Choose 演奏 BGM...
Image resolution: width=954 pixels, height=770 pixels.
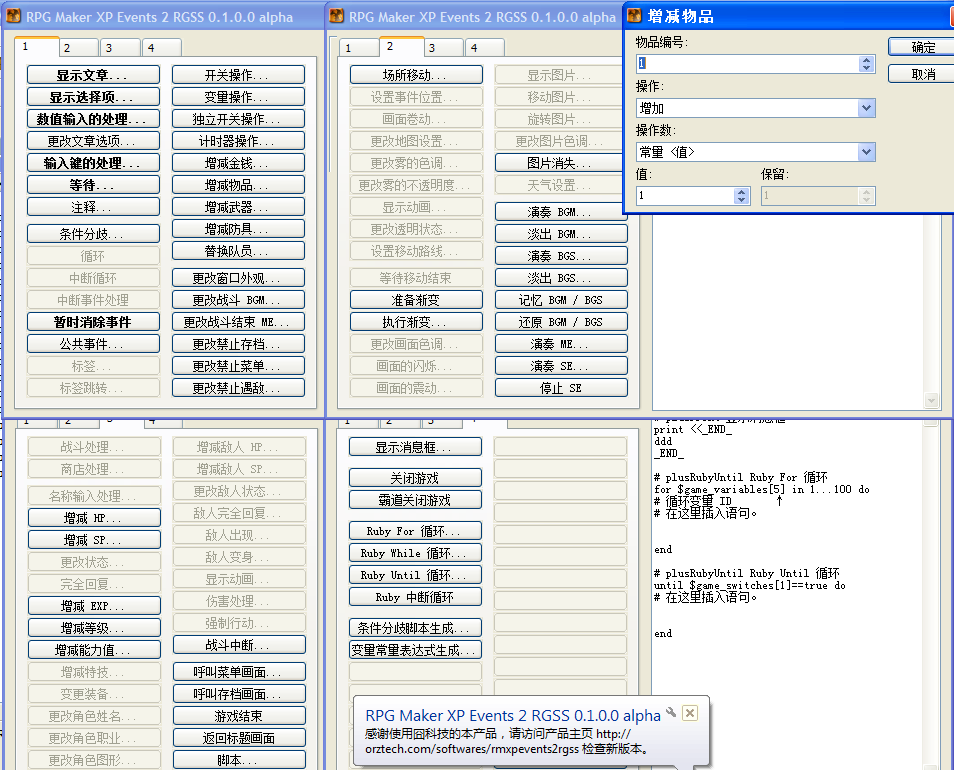coord(561,212)
